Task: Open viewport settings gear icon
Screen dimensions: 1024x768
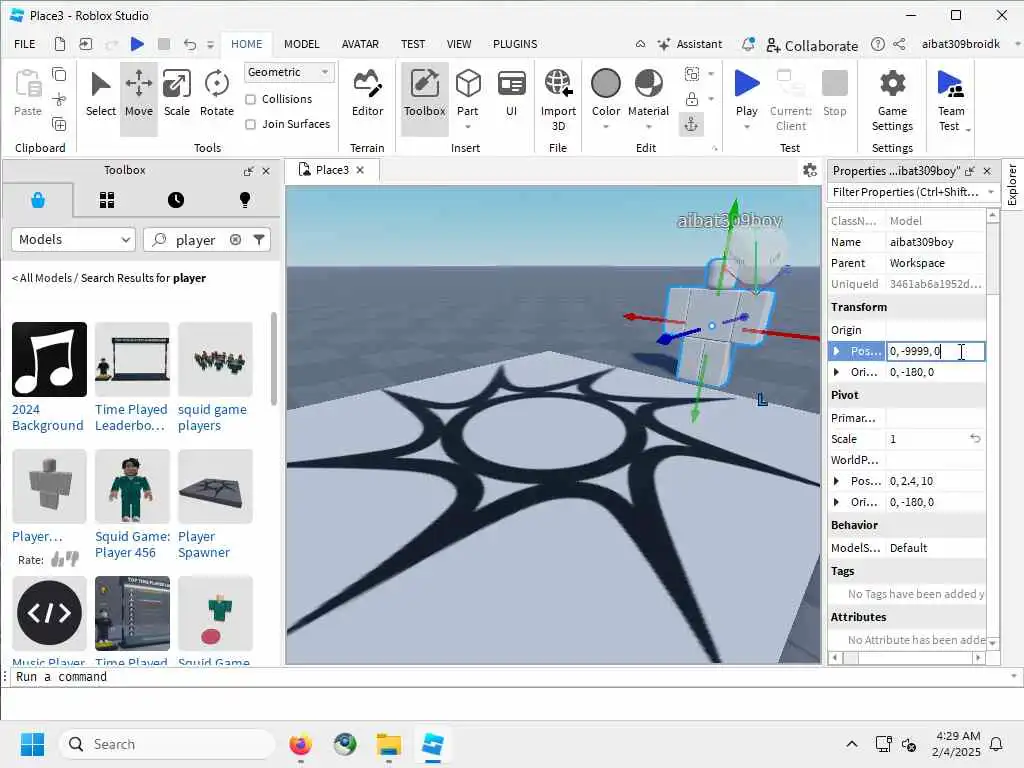Action: pyautogui.click(x=810, y=170)
